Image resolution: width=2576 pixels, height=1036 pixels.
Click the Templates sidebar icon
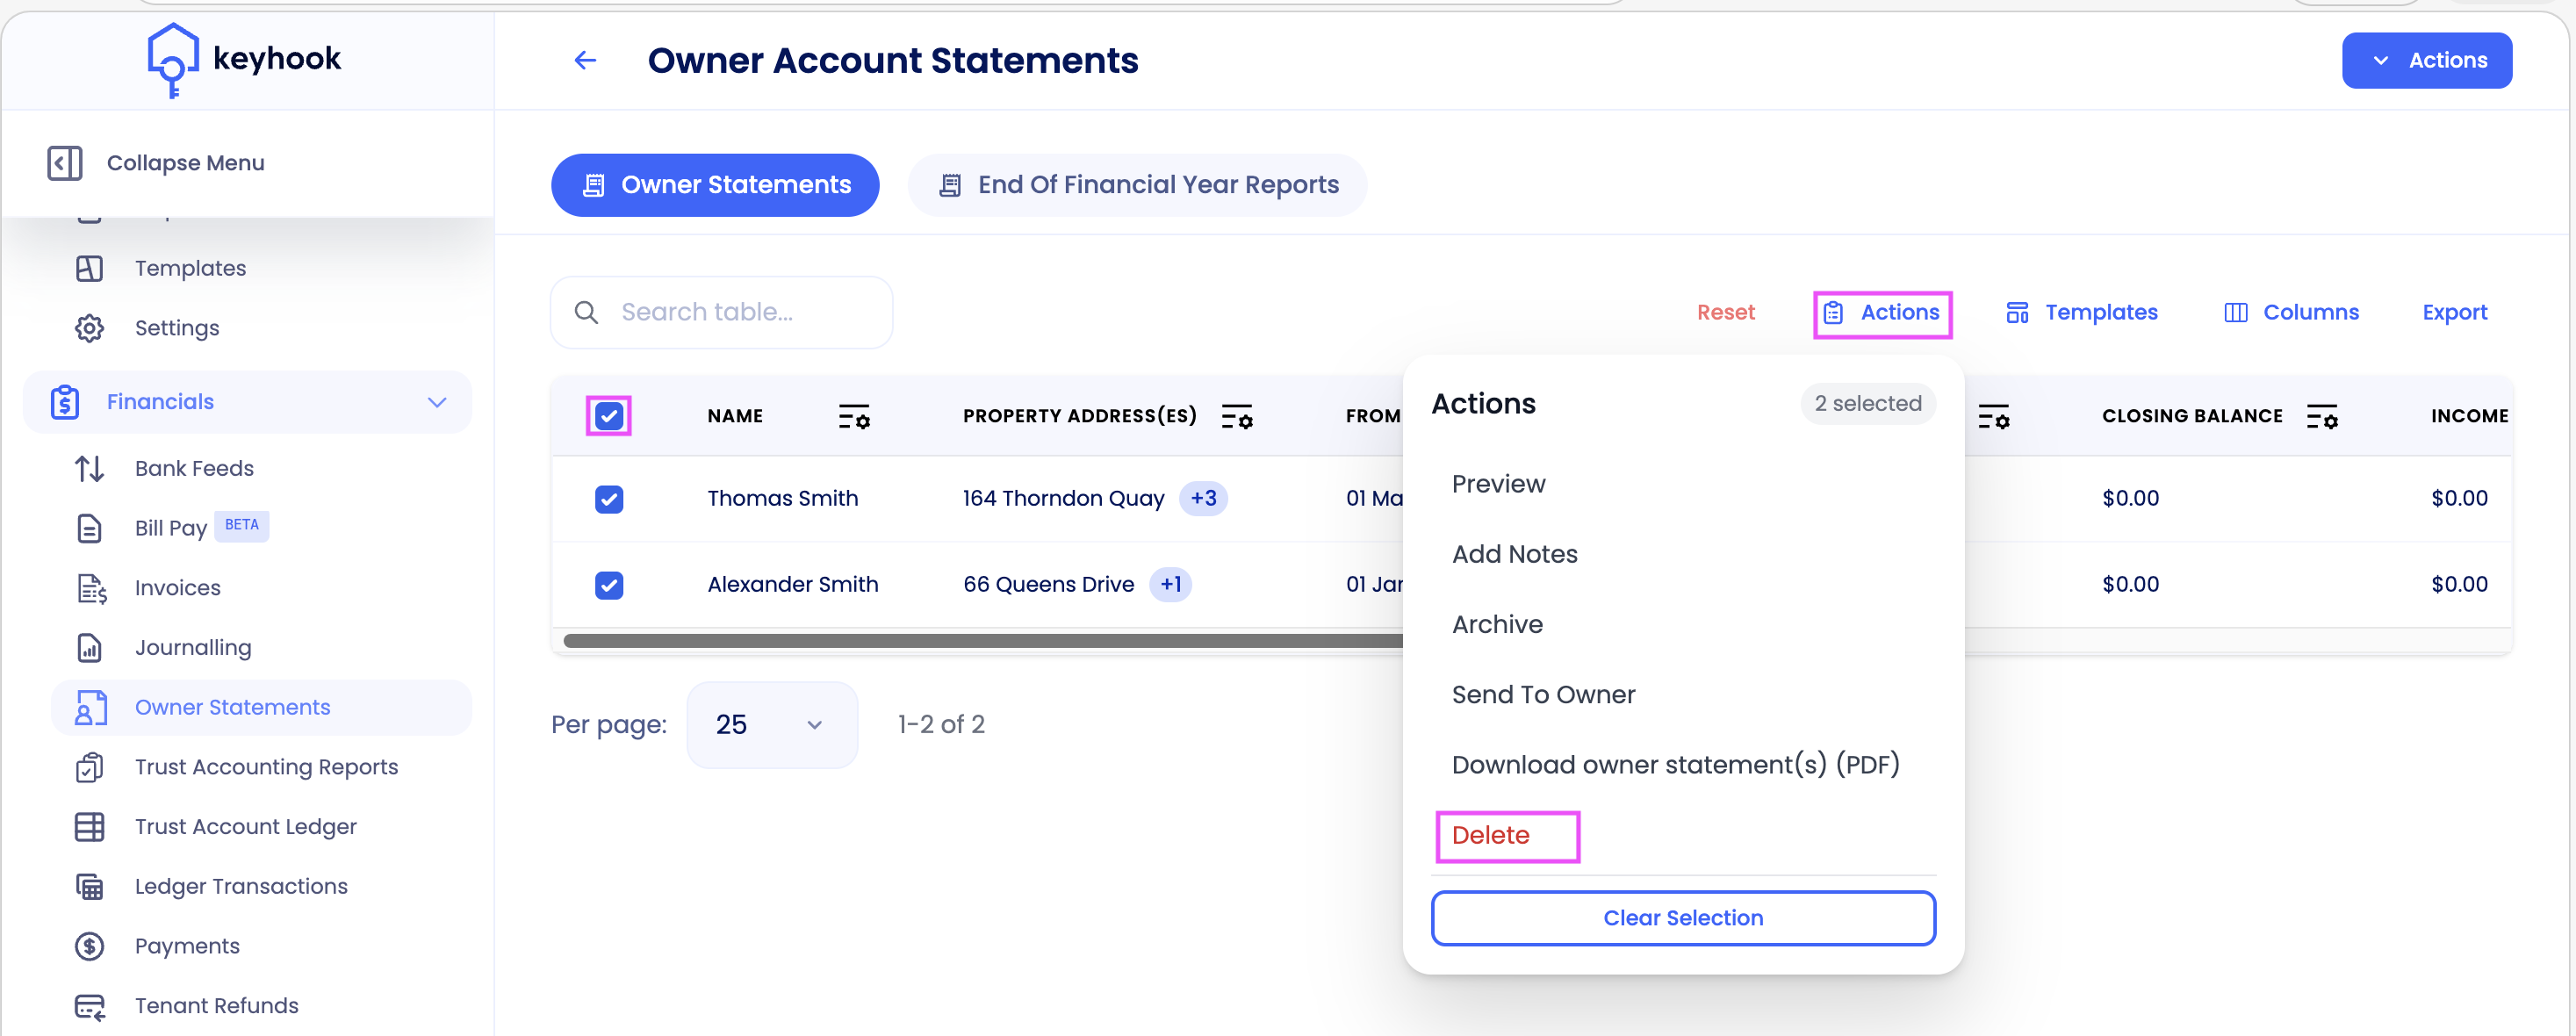point(90,268)
